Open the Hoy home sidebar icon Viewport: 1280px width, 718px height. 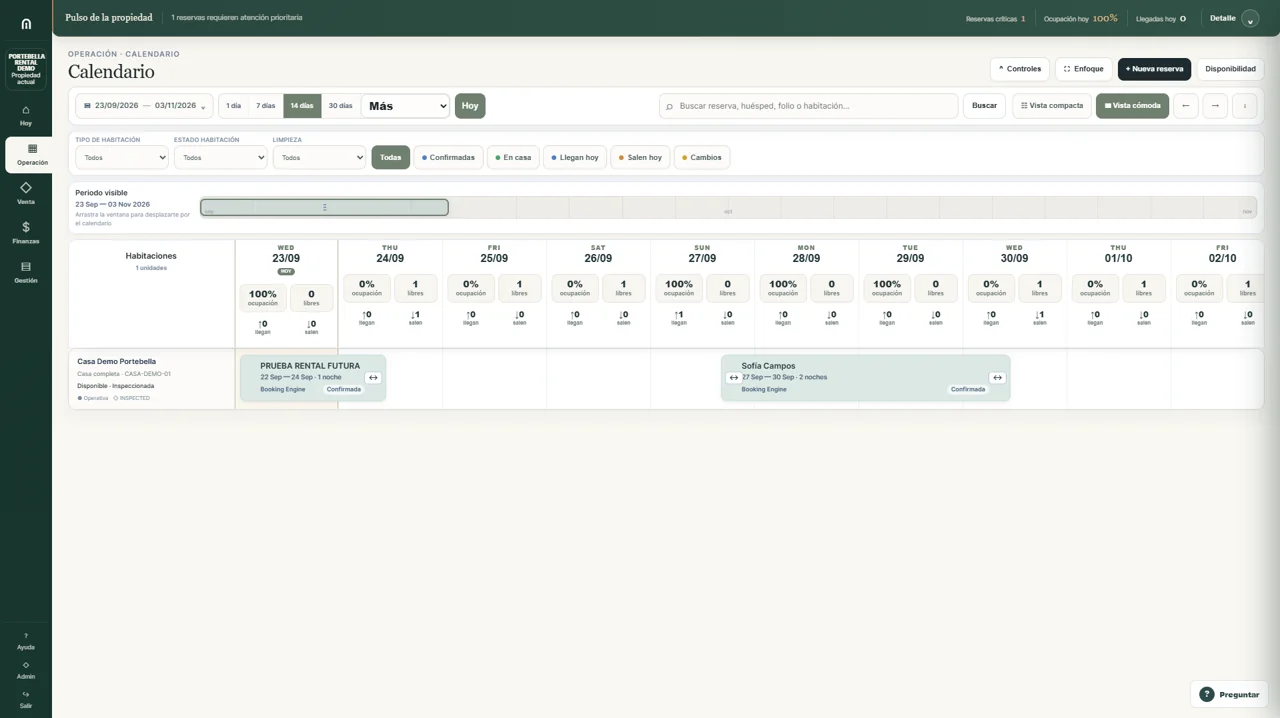click(26, 110)
